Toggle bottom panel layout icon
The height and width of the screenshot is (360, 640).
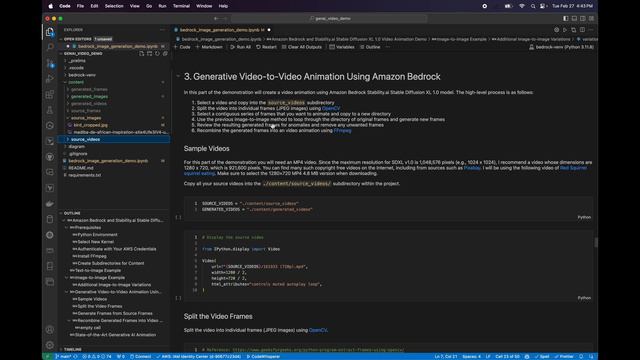click(x=574, y=18)
